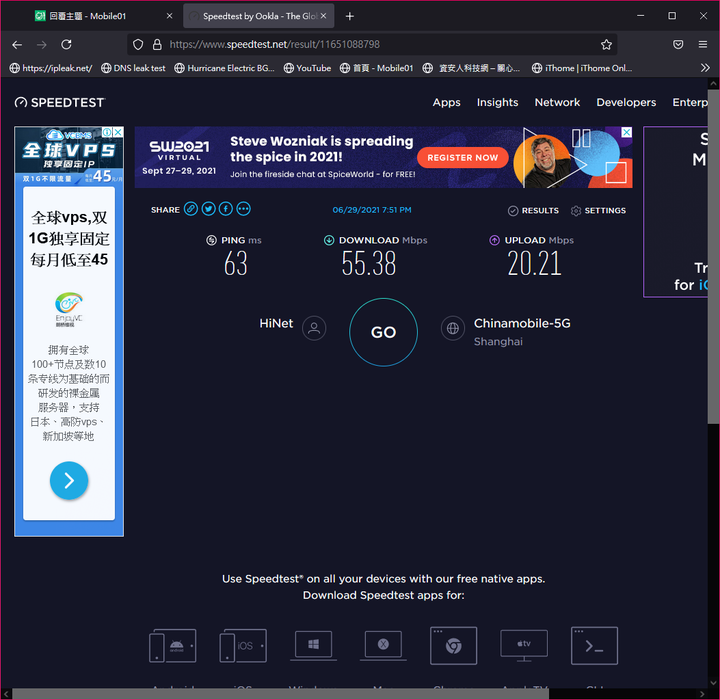The image size is (720, 700).
Task: Select iOS app icon
Action: click(243, 646)
